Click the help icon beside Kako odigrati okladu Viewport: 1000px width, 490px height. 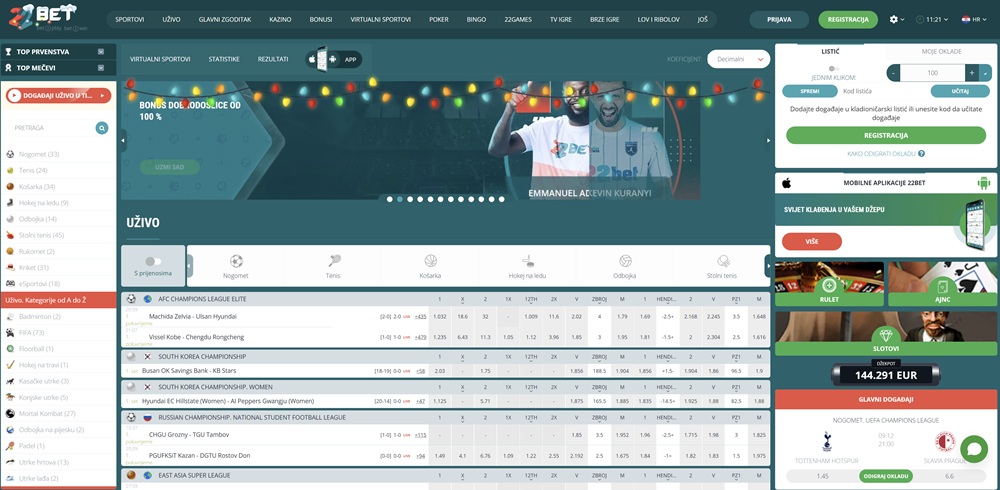921,154
